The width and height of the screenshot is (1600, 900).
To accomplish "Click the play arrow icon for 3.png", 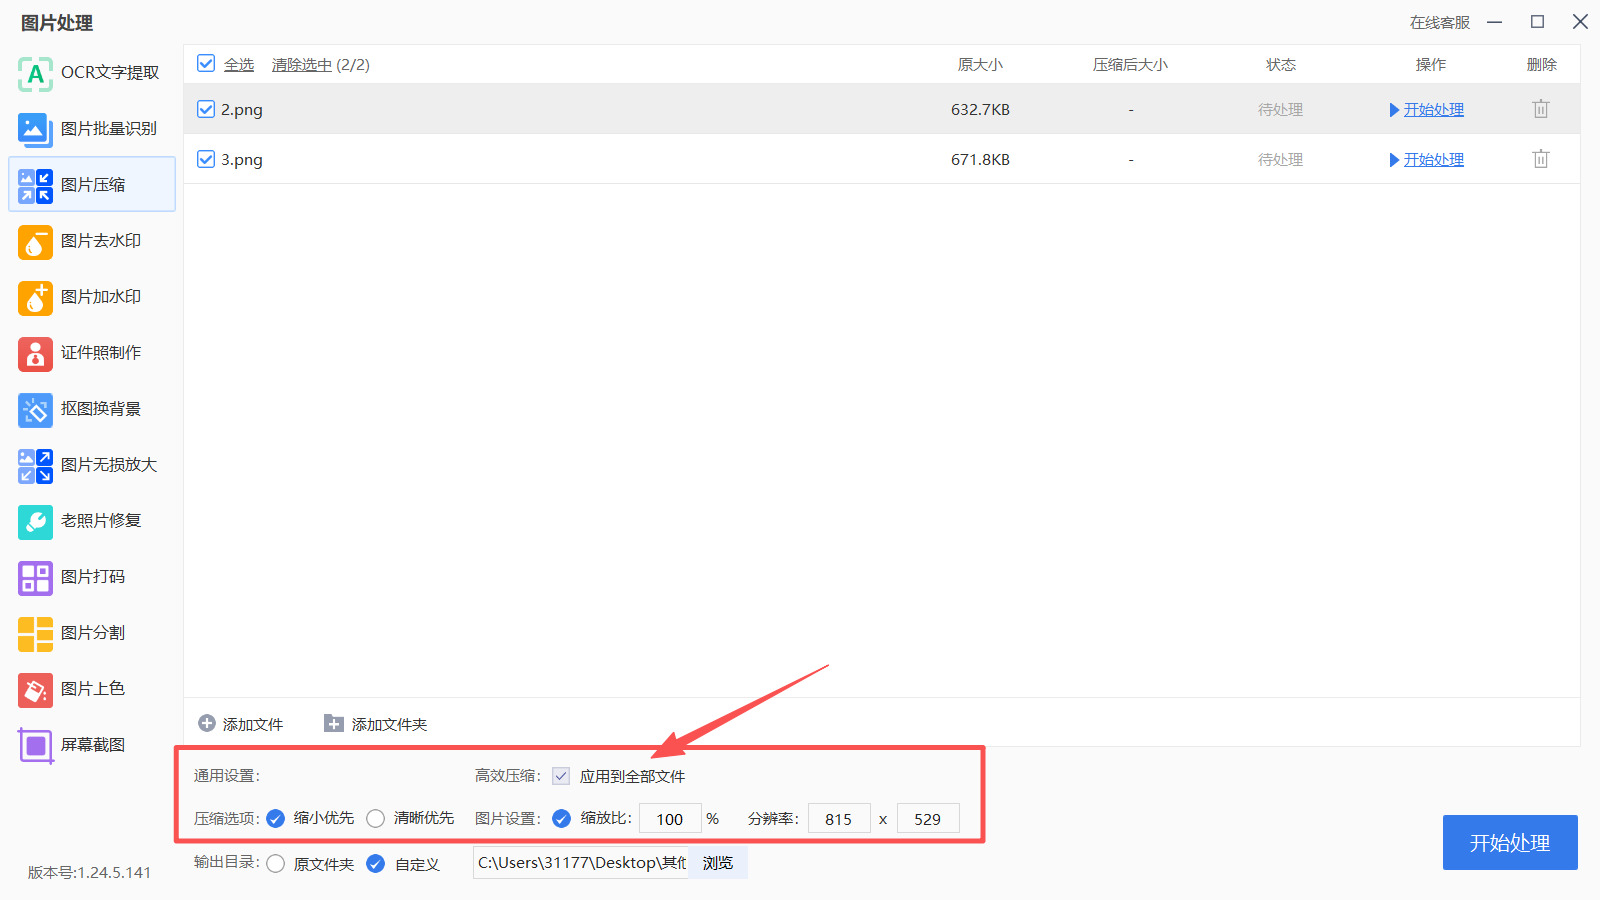I will [x=1394, y=160].
